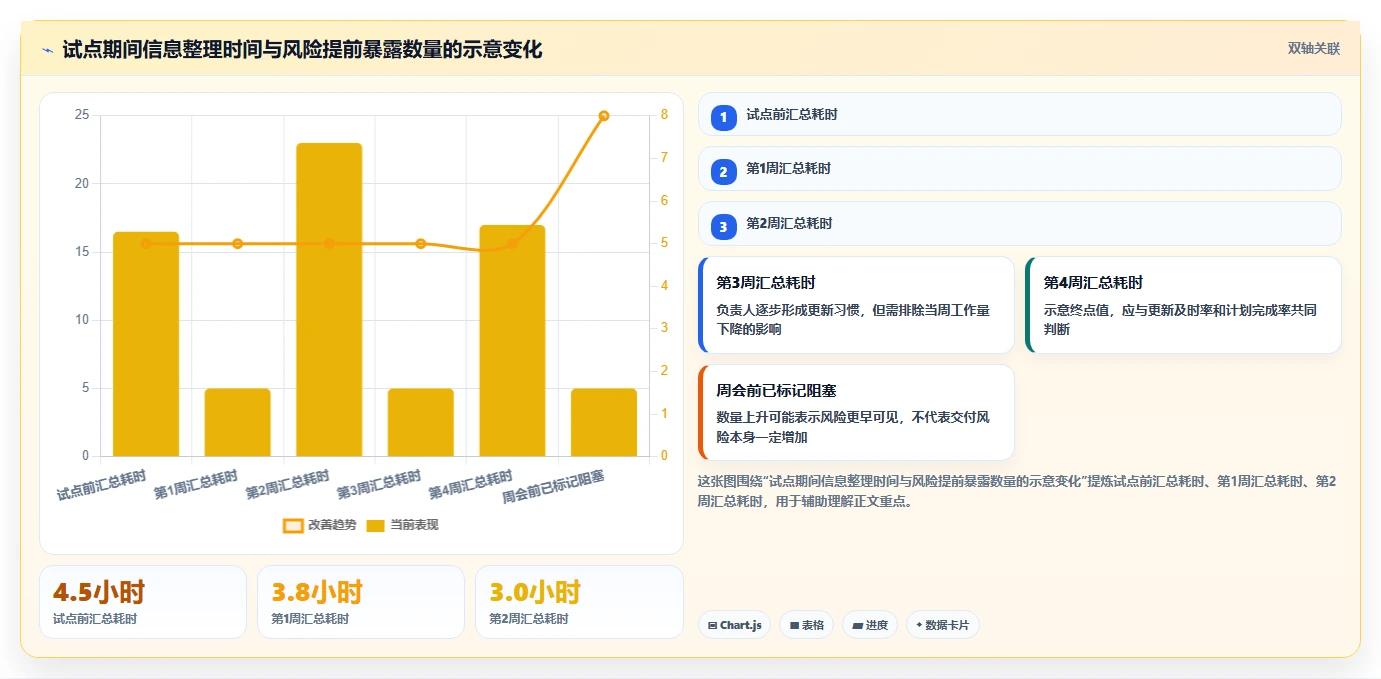Click the lightning icon before the title

[x=48, y=50]
